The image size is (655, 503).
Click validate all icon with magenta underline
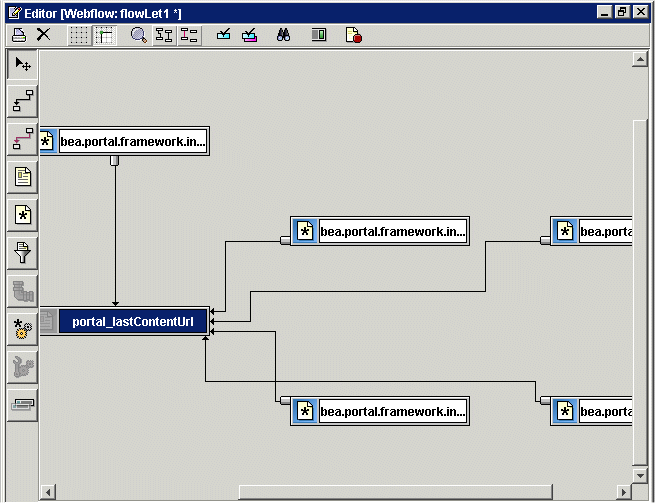click(x=249, y=35)
